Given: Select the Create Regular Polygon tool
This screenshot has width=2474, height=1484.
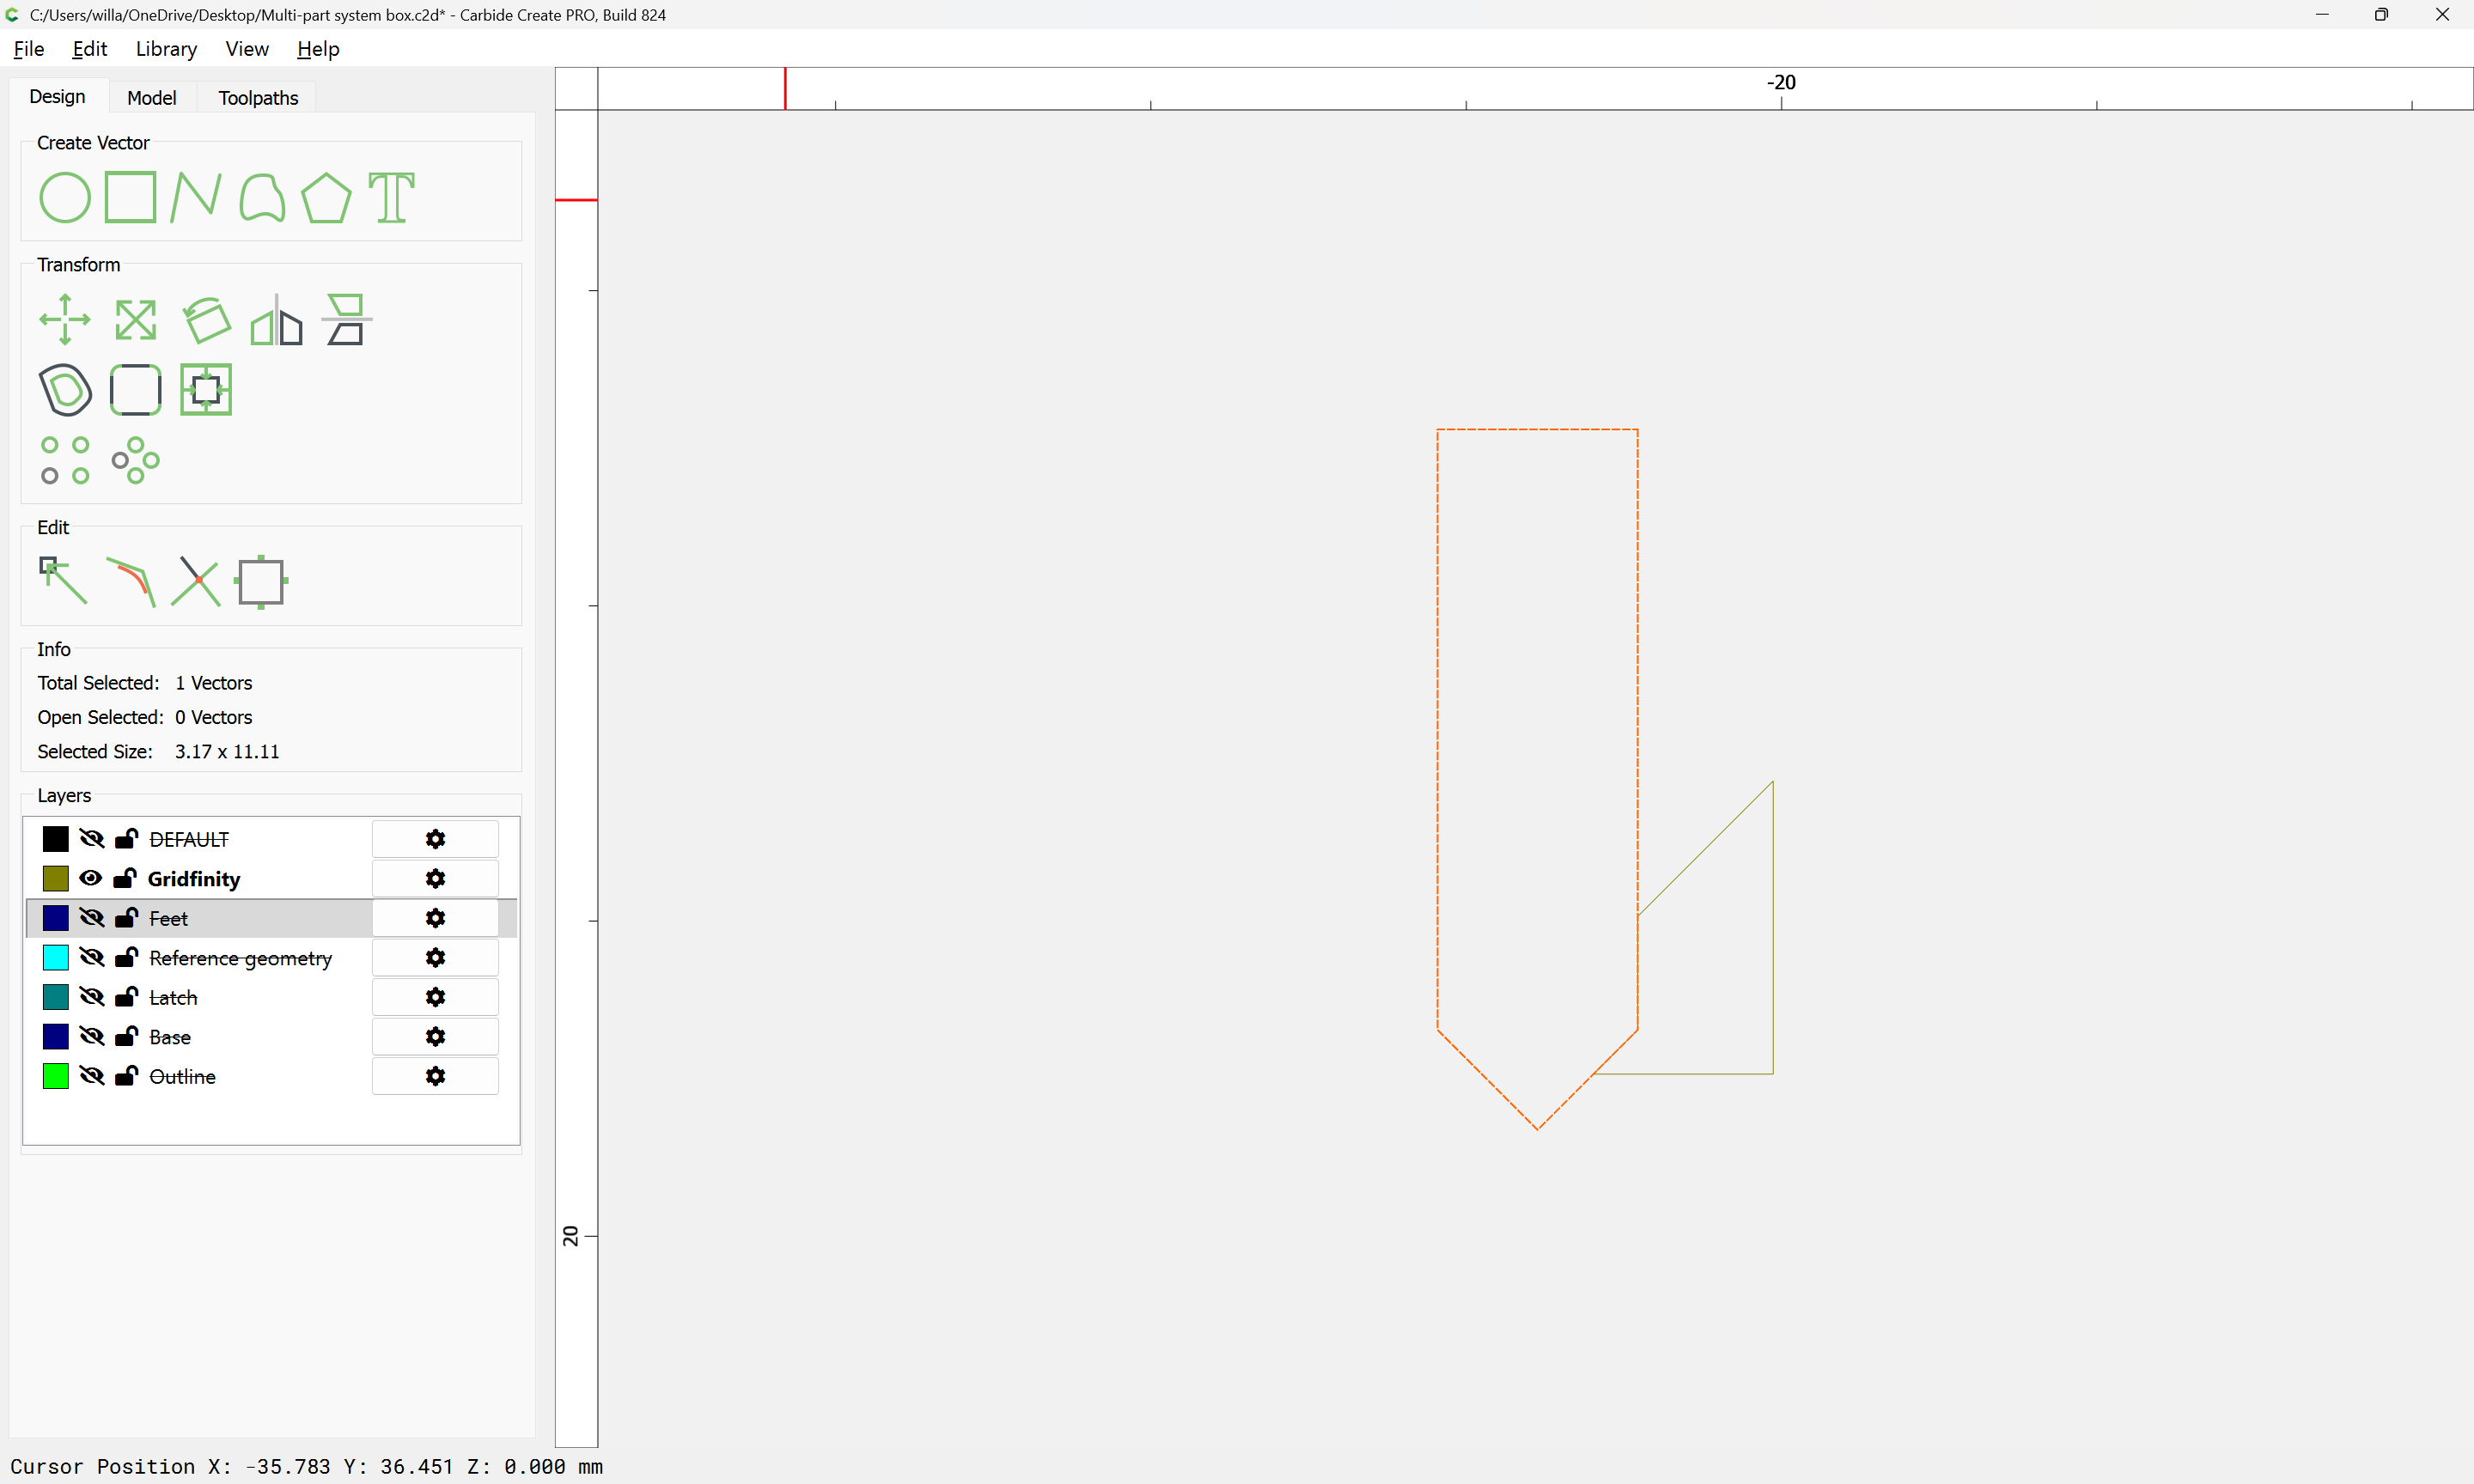Looking at the screenshot, I should point(326,197).
